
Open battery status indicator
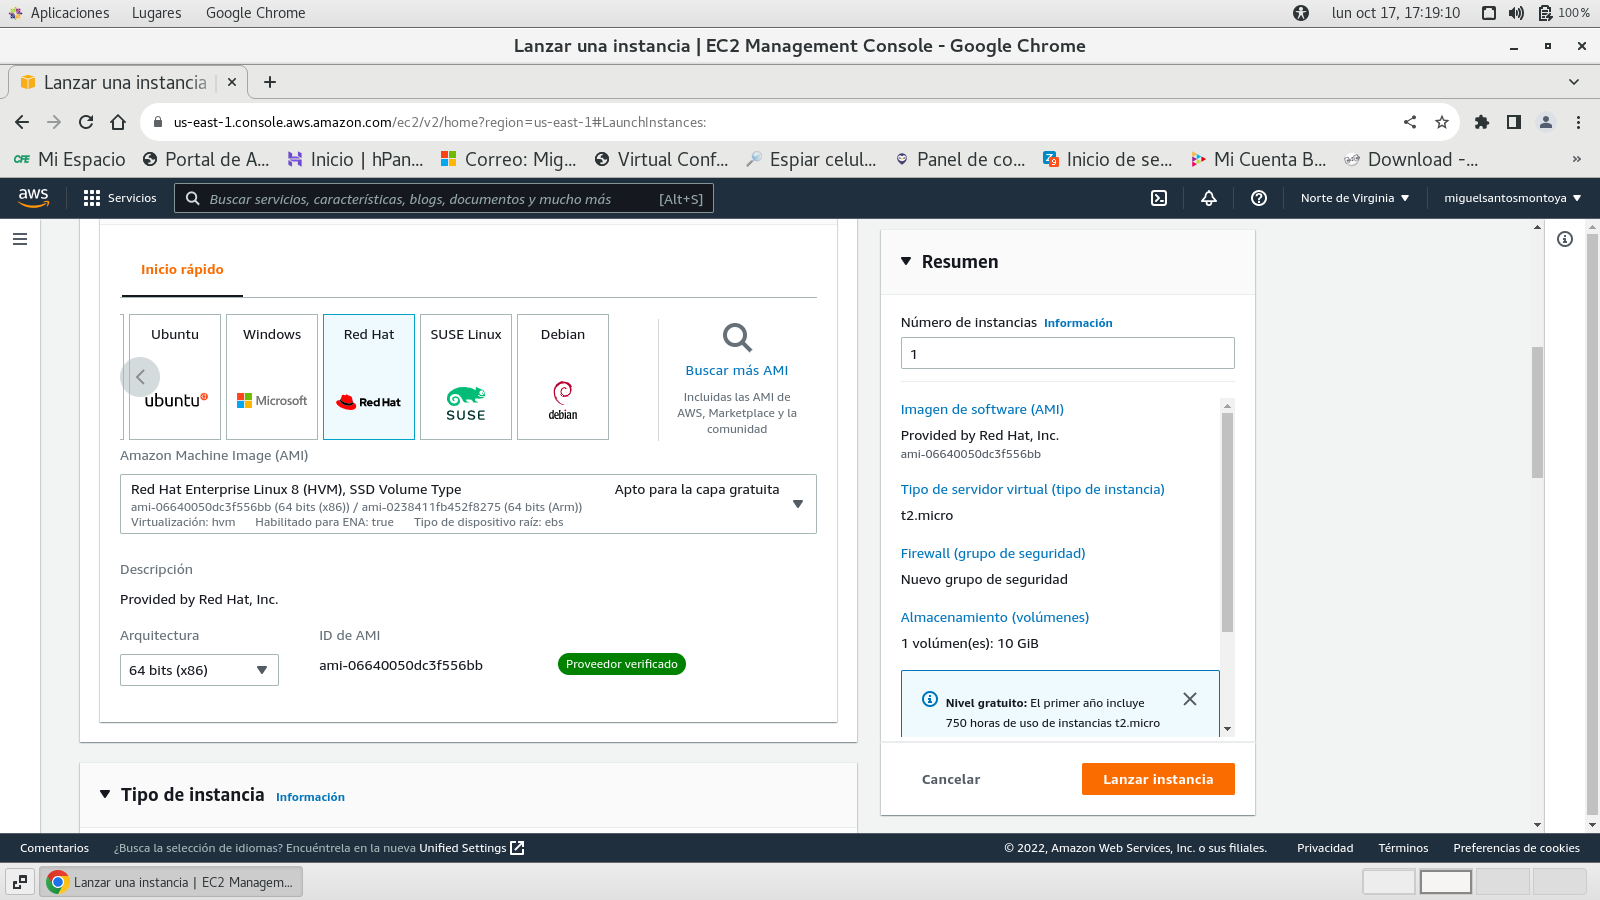click(x=1564, y=13)
